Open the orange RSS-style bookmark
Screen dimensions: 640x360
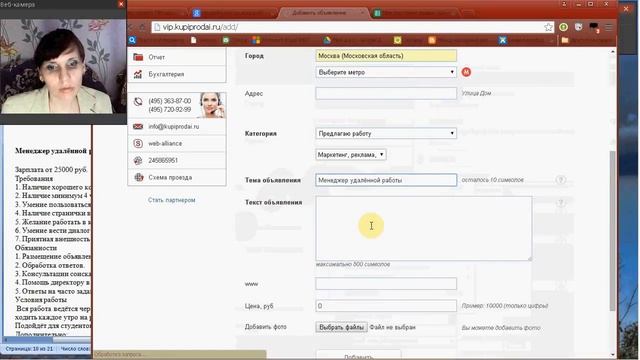pyautogui.click(x=432, y=40)
